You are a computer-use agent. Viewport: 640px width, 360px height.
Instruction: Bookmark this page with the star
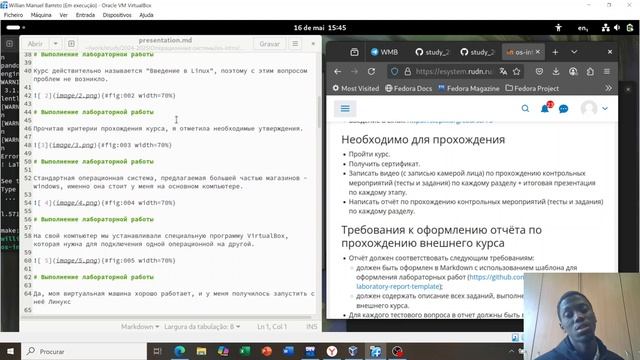point(516,71)
